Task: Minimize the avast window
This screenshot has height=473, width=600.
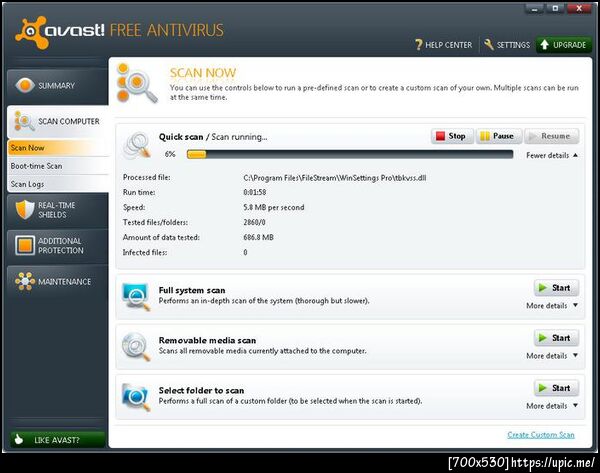Action: (535, 8)
